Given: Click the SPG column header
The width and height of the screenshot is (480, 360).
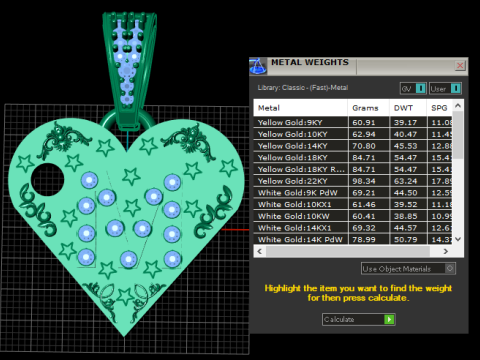Looking at the screenshot, I should coord(439,108).
